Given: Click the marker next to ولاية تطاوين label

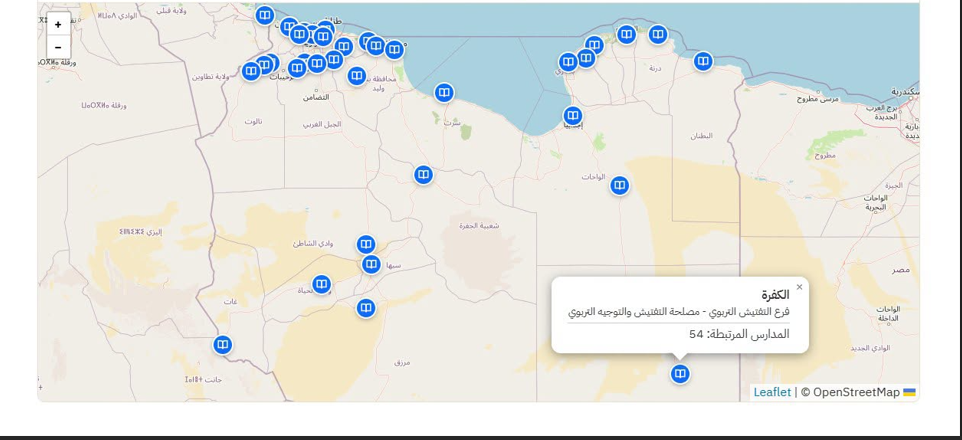Looking at the screenshot, I should coord(250,71).
